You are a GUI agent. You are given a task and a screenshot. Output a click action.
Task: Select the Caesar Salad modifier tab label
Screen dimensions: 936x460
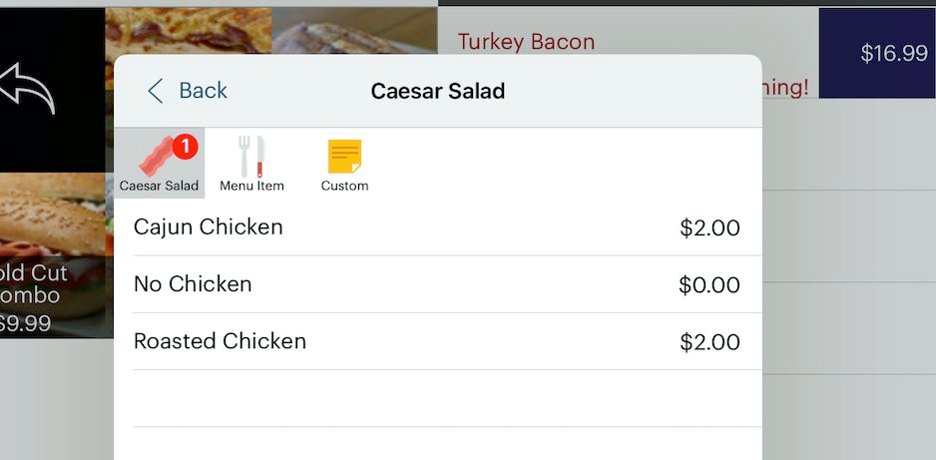[x=159, y=186]
